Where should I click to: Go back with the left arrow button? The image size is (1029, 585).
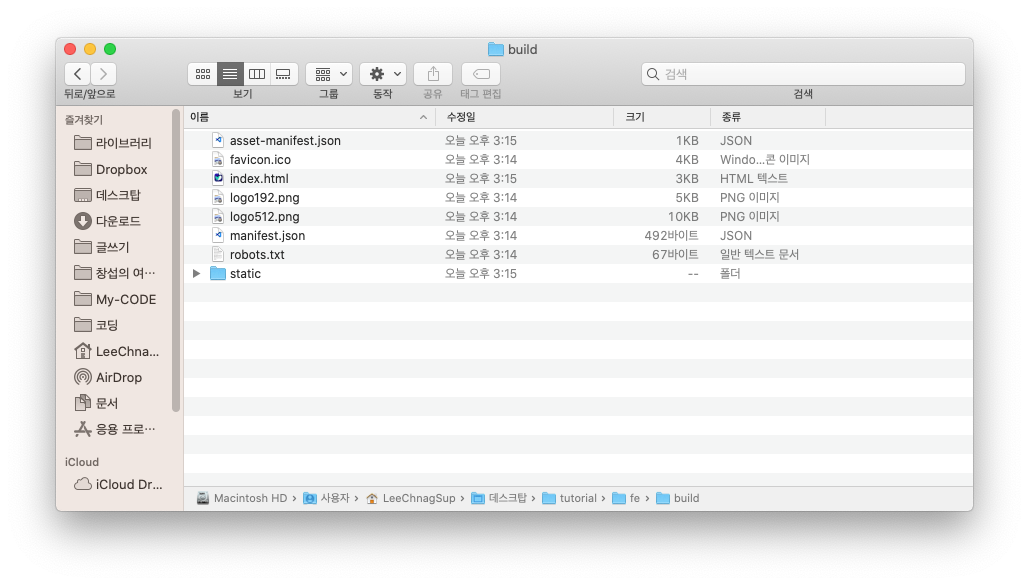pyautogui.click(x=77, y=74)
